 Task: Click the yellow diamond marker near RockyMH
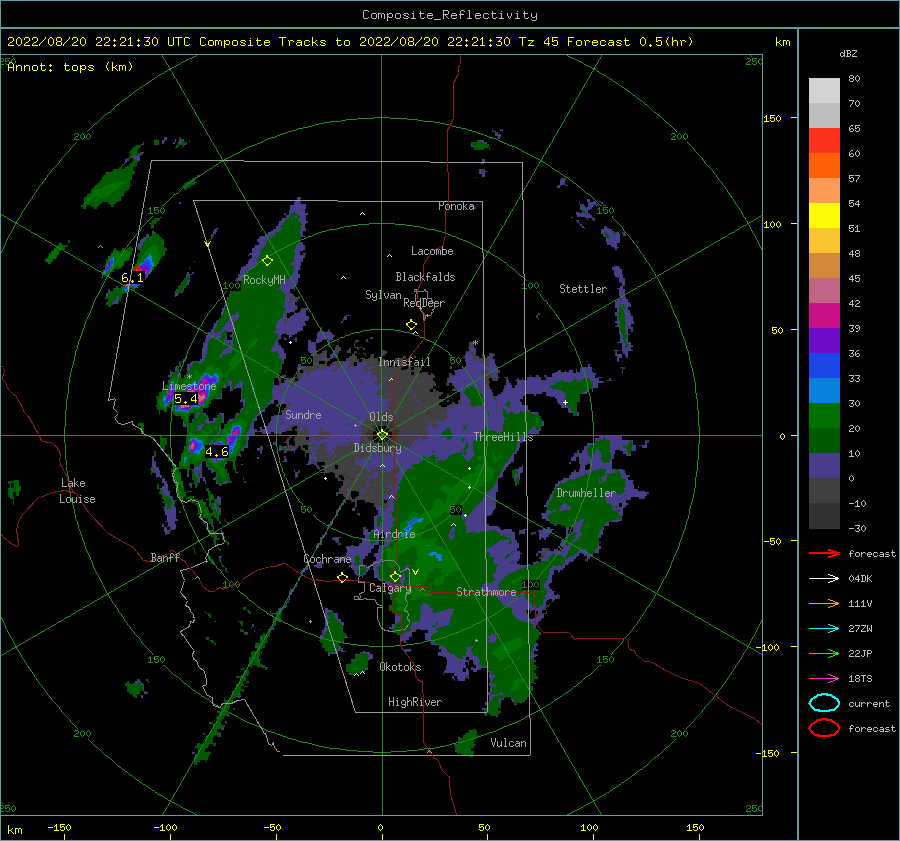(267, 261)
